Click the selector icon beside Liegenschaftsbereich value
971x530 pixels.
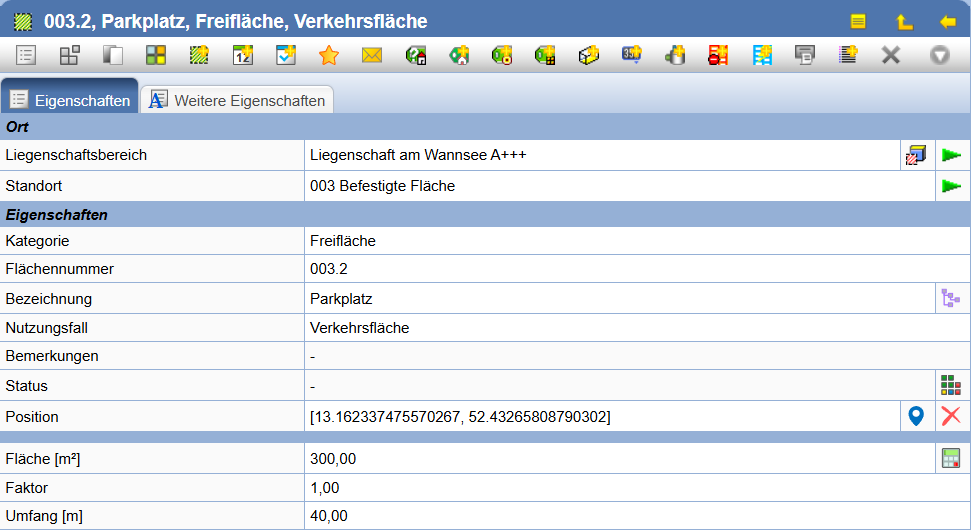pos(915,155)
